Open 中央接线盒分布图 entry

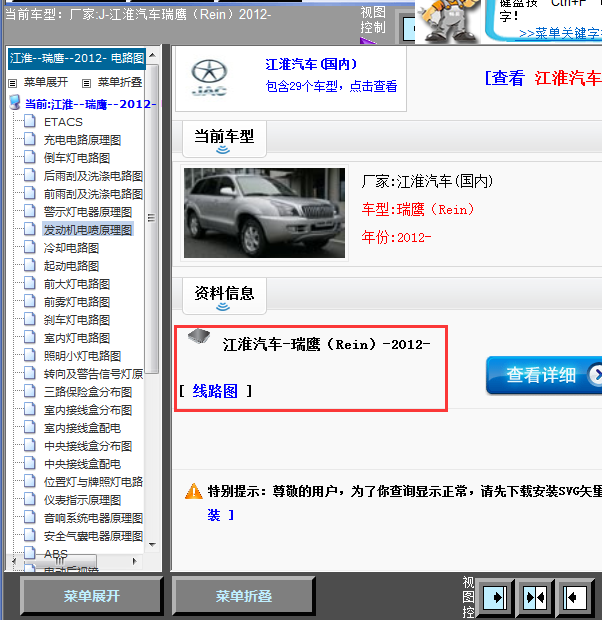[87, 446]
